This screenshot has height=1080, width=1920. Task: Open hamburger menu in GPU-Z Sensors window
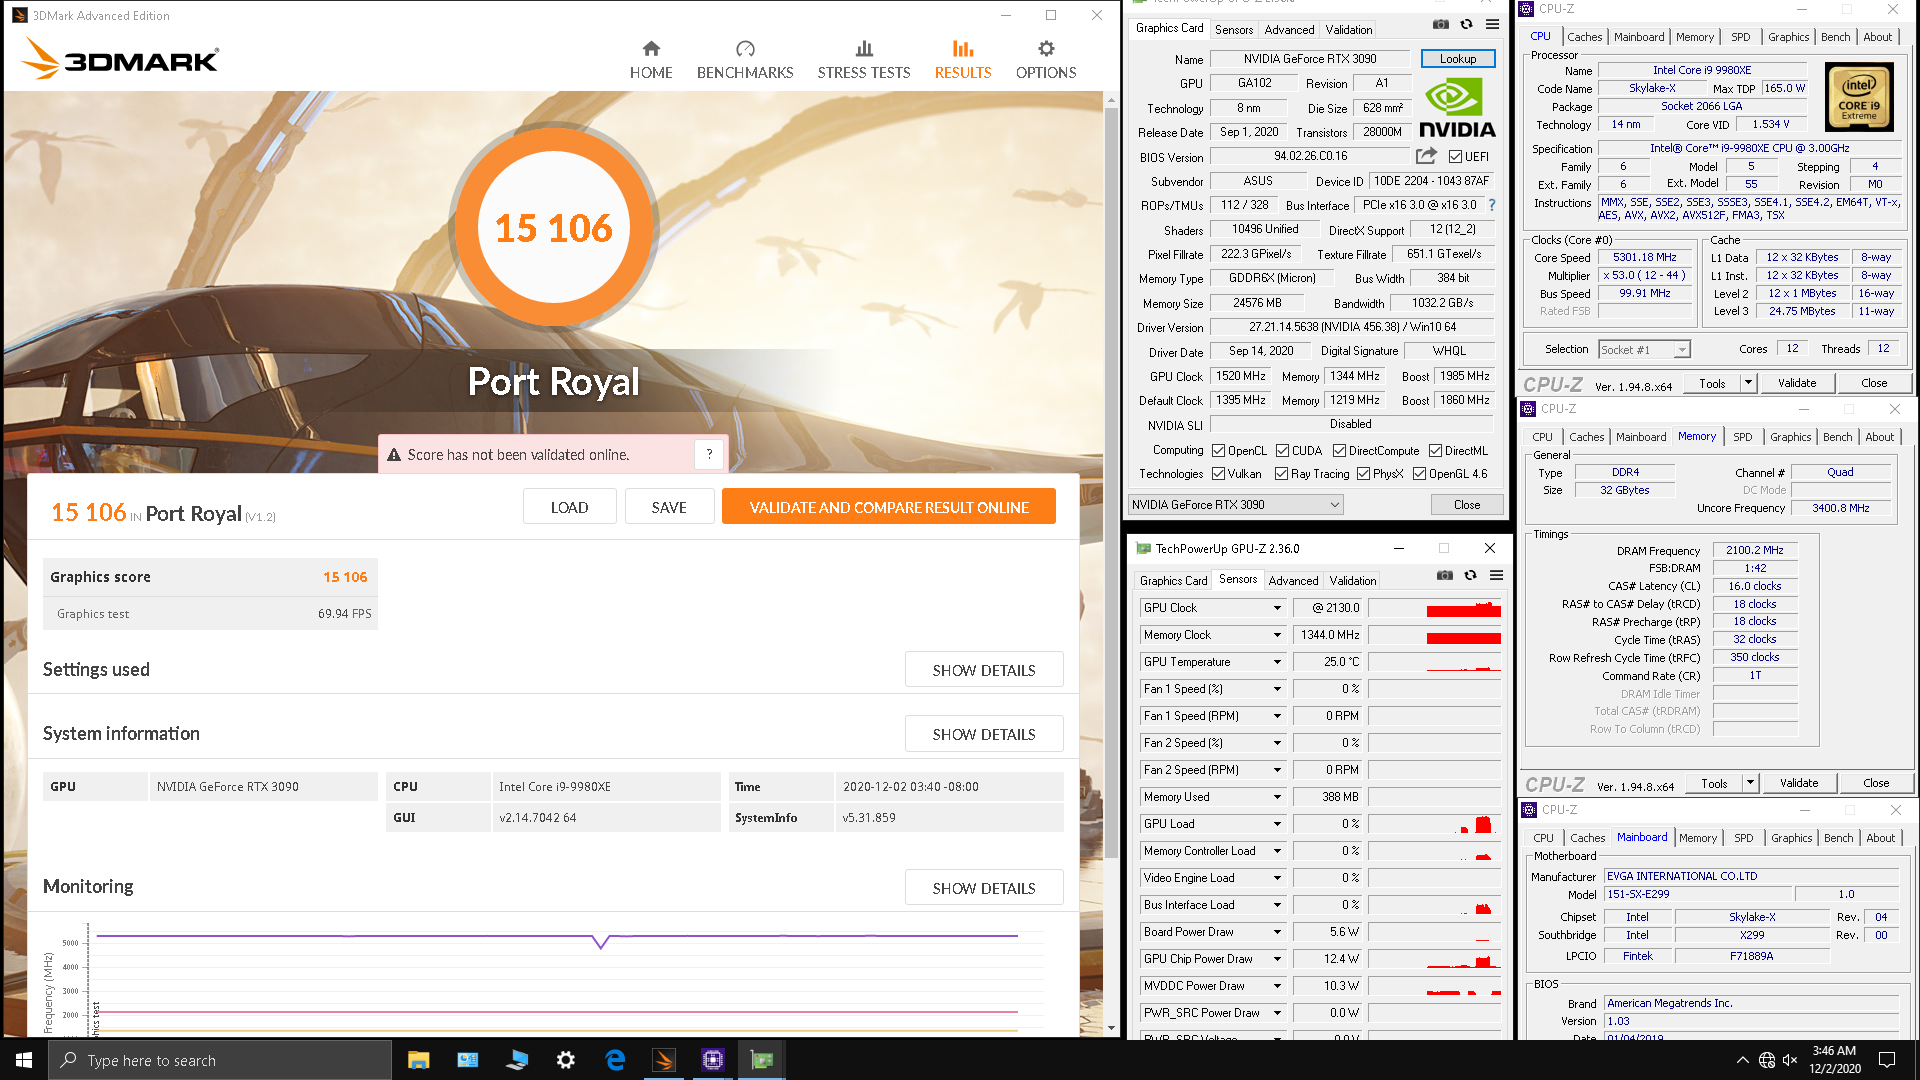[1496, 575]
